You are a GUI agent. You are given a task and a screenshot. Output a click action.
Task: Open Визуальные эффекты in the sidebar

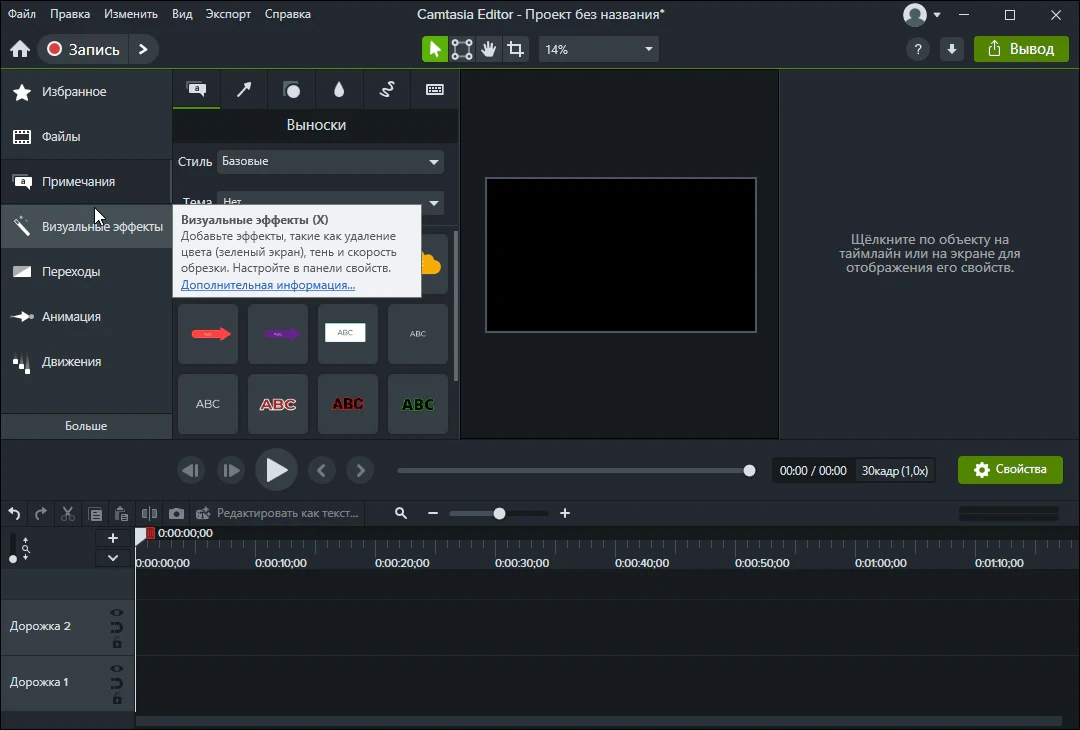(86, 227)
